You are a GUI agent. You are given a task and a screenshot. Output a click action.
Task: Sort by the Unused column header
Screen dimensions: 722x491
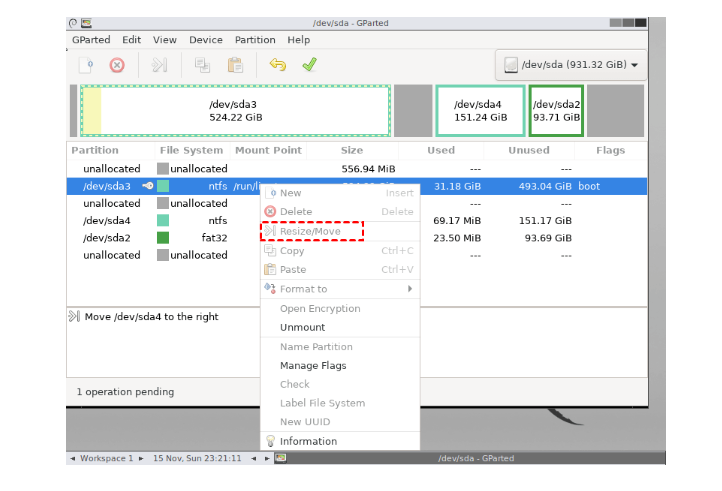tap(528, 151)
